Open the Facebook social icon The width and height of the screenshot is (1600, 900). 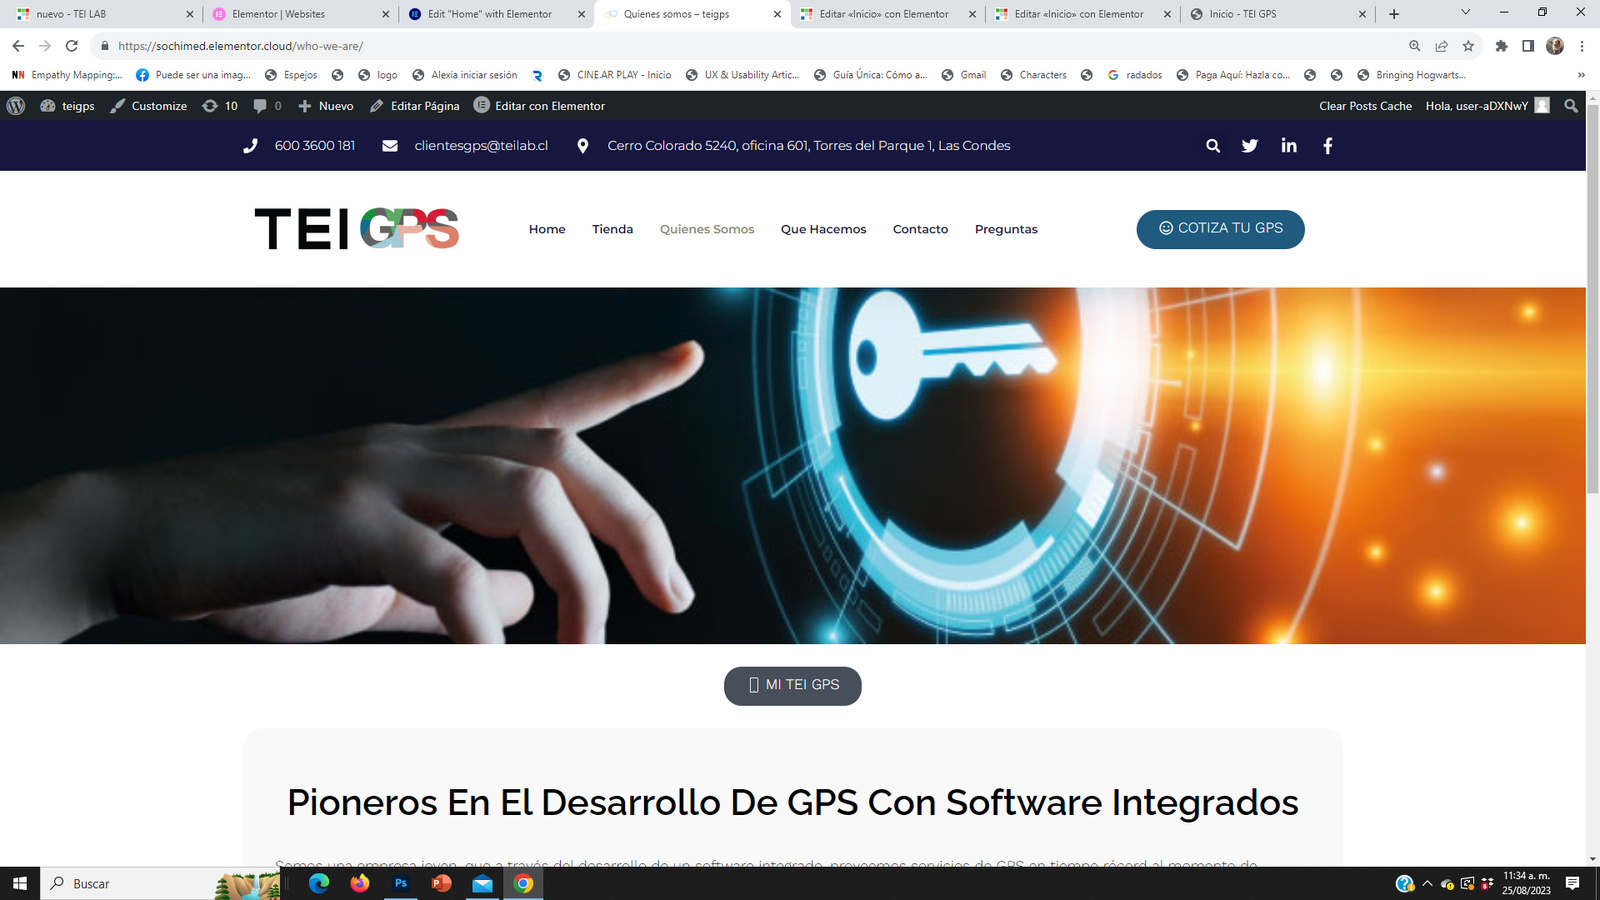click(x=1328, y=146)
